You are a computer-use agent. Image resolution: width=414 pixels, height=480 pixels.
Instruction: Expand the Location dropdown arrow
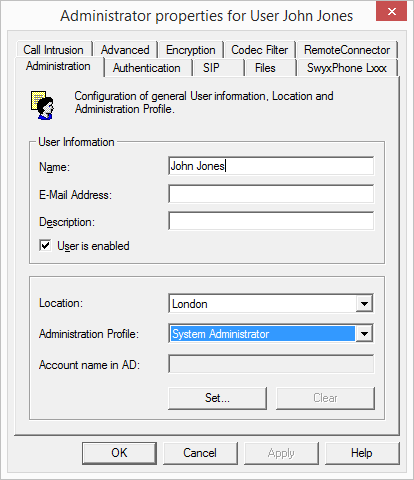coord(364,304)
